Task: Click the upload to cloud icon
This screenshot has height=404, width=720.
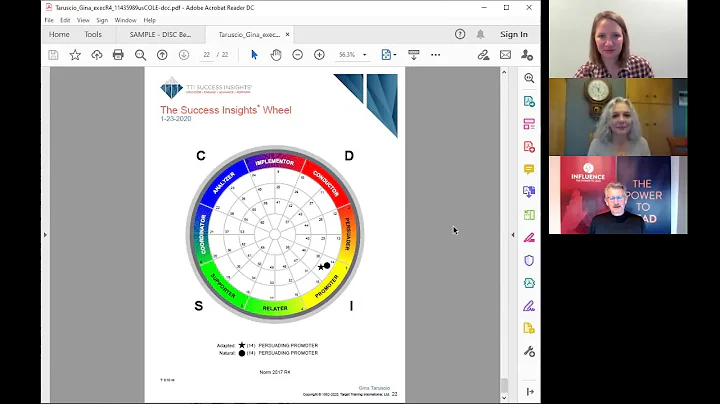Action: pyautogui.click(x=96, y=55)
